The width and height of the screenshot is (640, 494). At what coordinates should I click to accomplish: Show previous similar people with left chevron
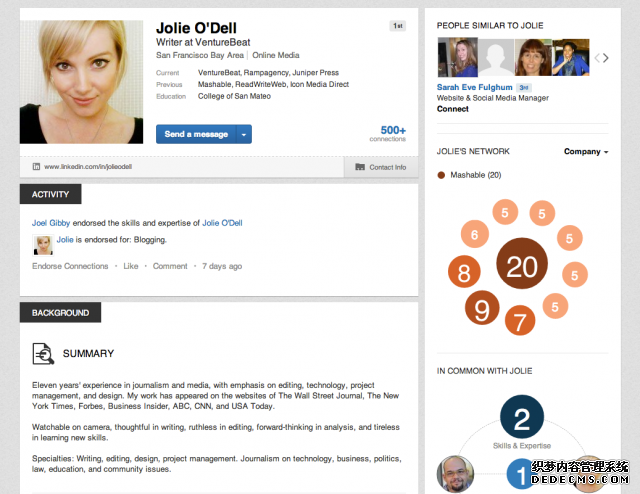tap(597, 58)
